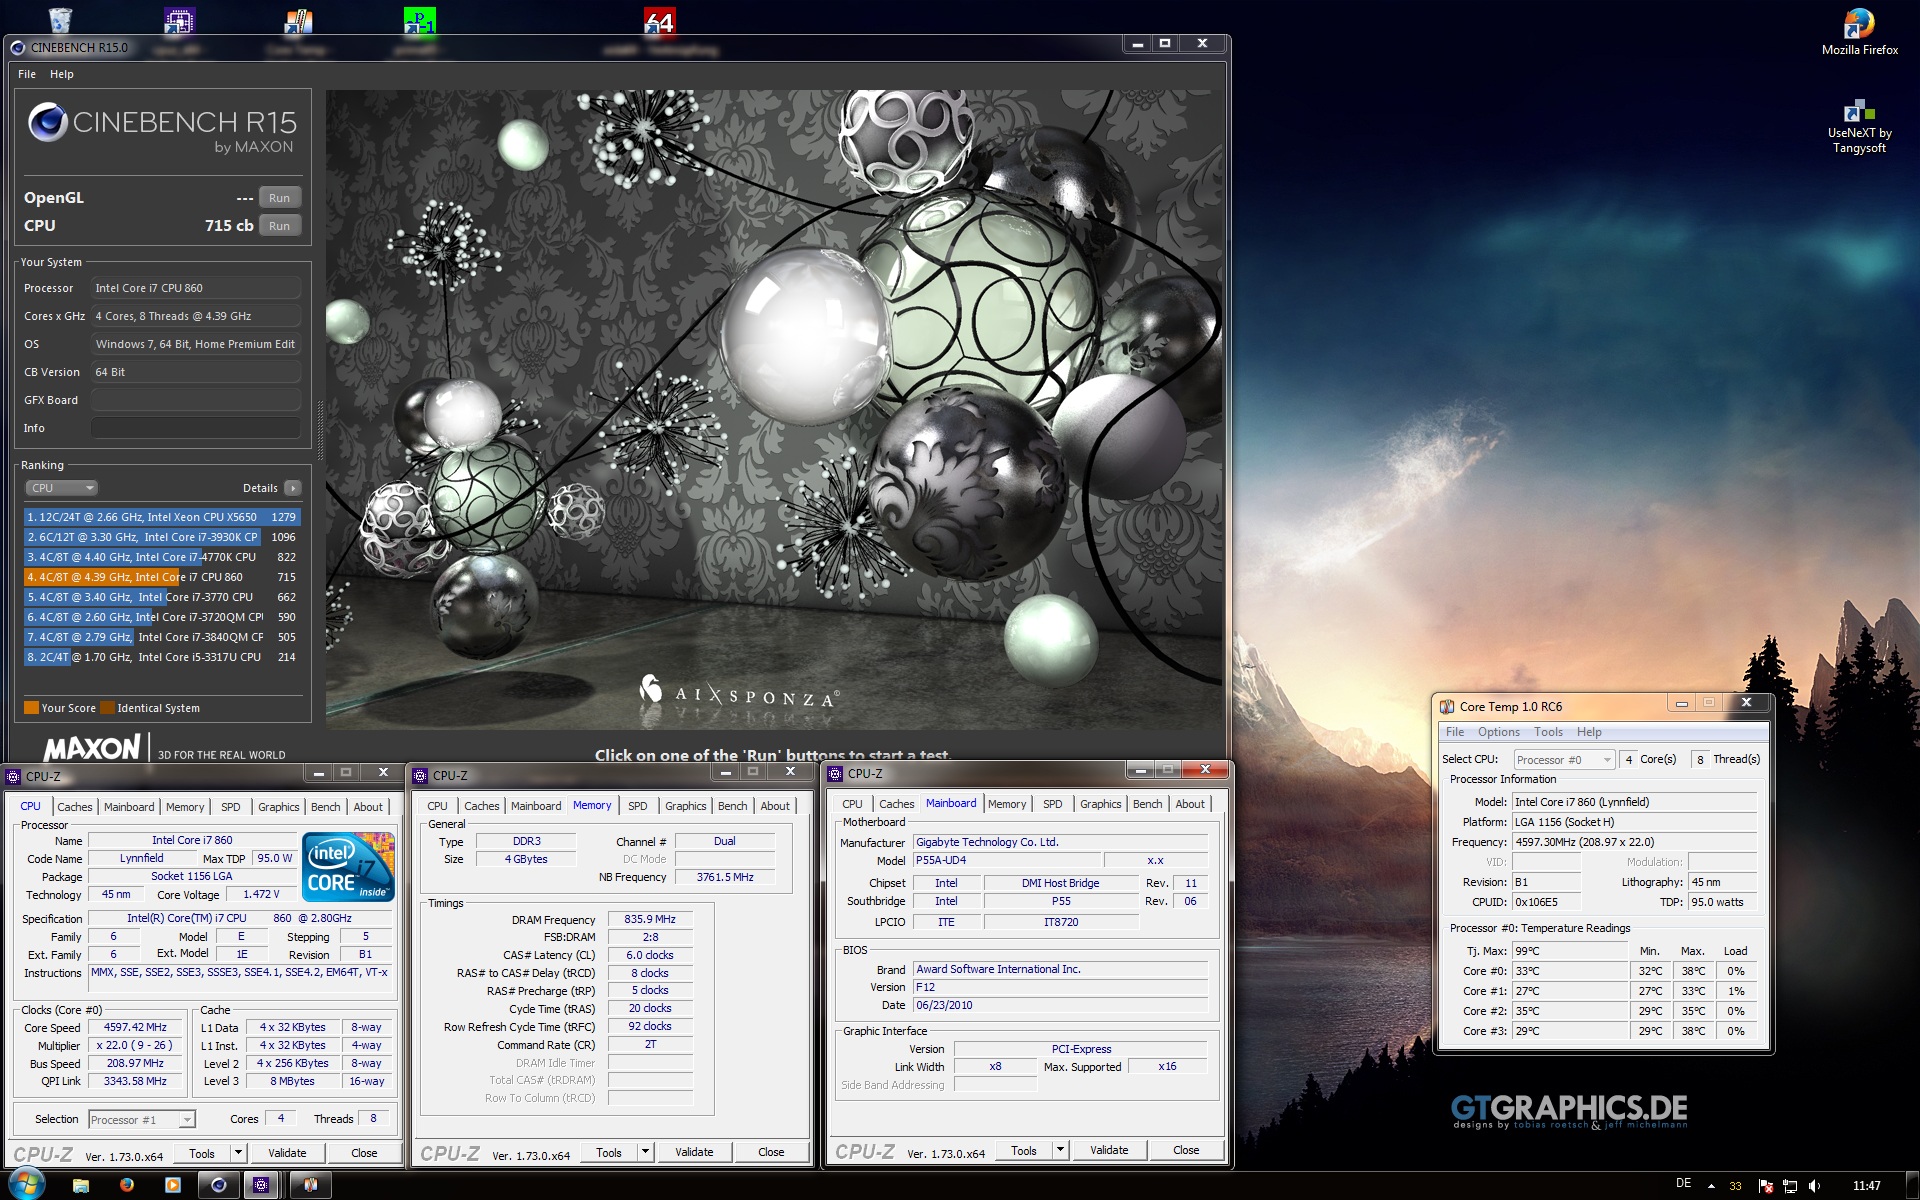
Task: Open Core Temp File menu
Action: click(1455, 732)
